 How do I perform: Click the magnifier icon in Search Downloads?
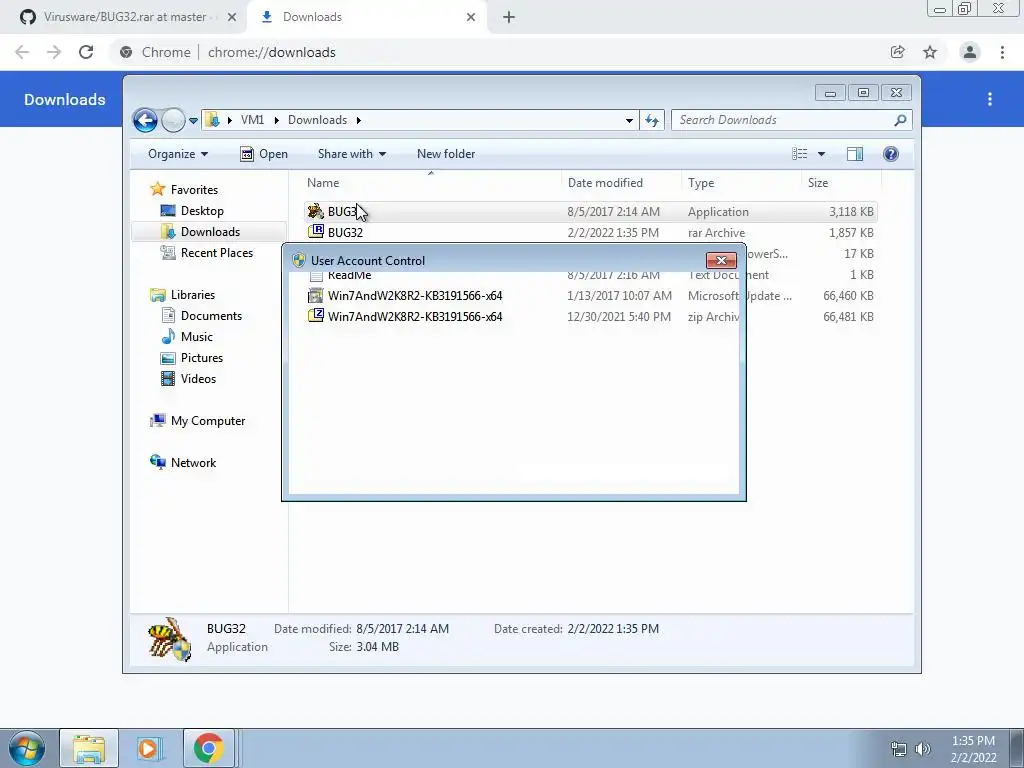point(900,120)
